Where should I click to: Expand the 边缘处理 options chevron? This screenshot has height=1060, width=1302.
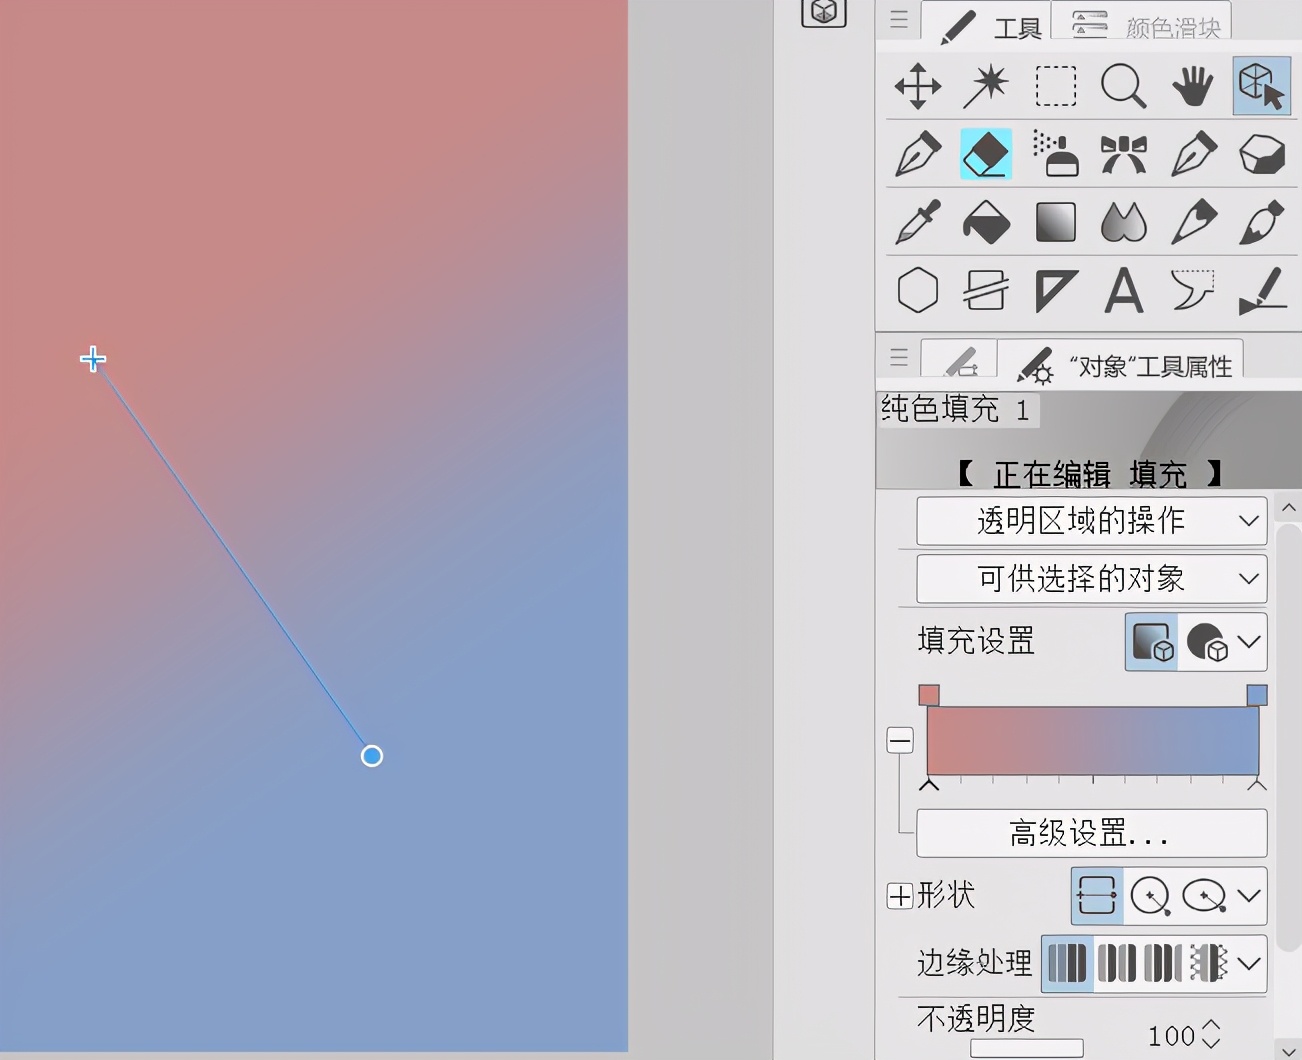[x=1249, y=963]
